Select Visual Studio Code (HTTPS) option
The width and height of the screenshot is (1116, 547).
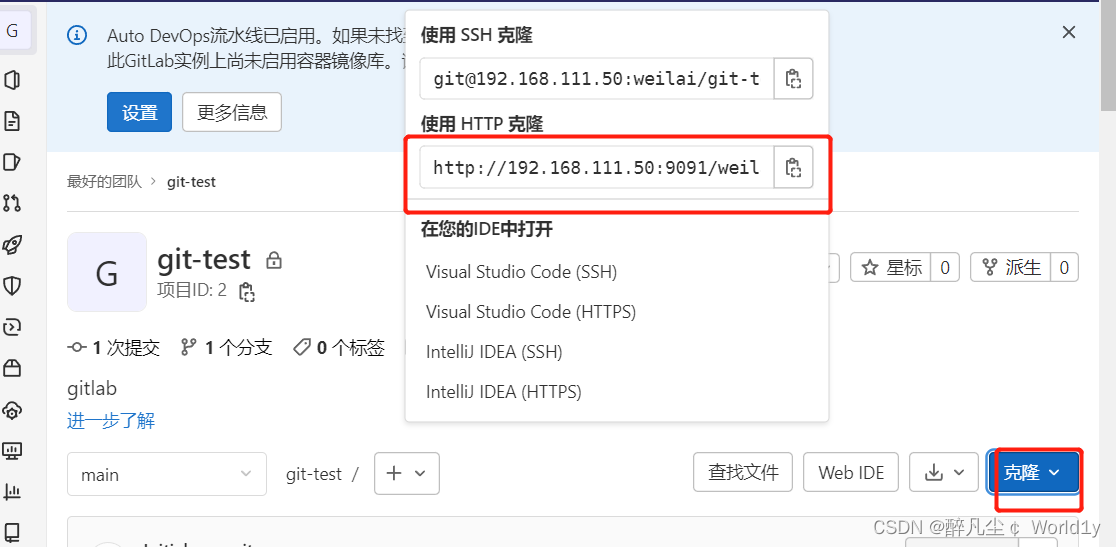(x=531, y=312)
